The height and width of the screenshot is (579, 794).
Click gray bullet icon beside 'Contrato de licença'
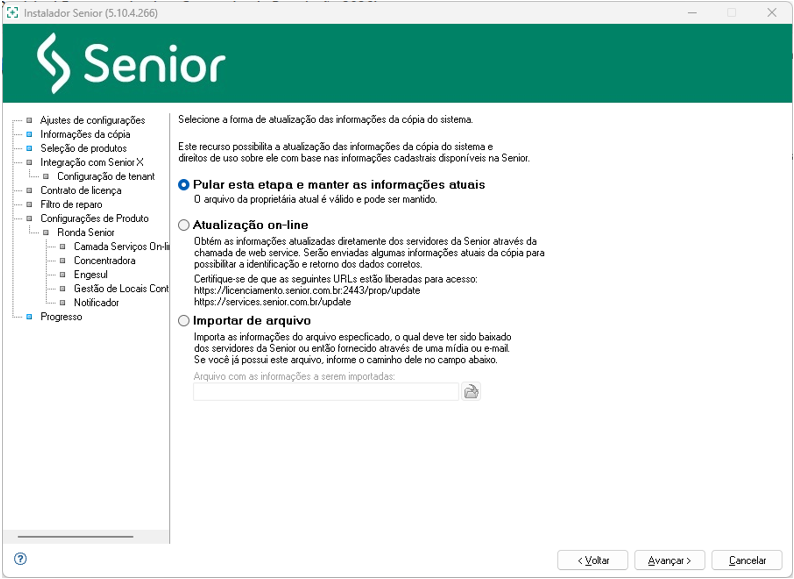pyautogui.click(x=29, y=190)
